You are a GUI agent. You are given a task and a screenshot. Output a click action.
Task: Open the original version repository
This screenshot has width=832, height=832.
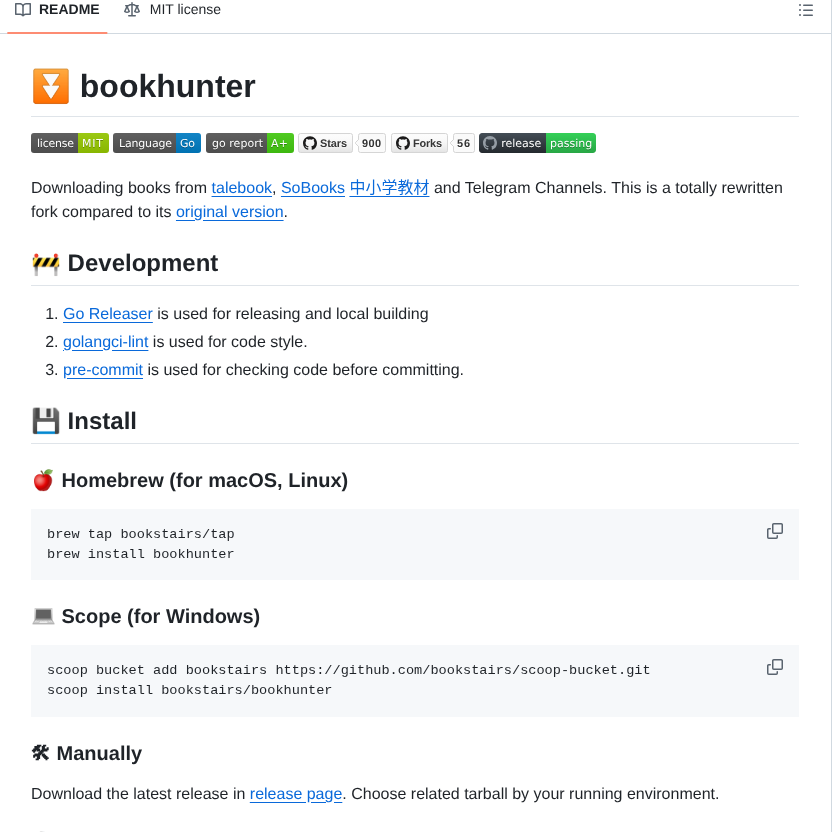229,211
